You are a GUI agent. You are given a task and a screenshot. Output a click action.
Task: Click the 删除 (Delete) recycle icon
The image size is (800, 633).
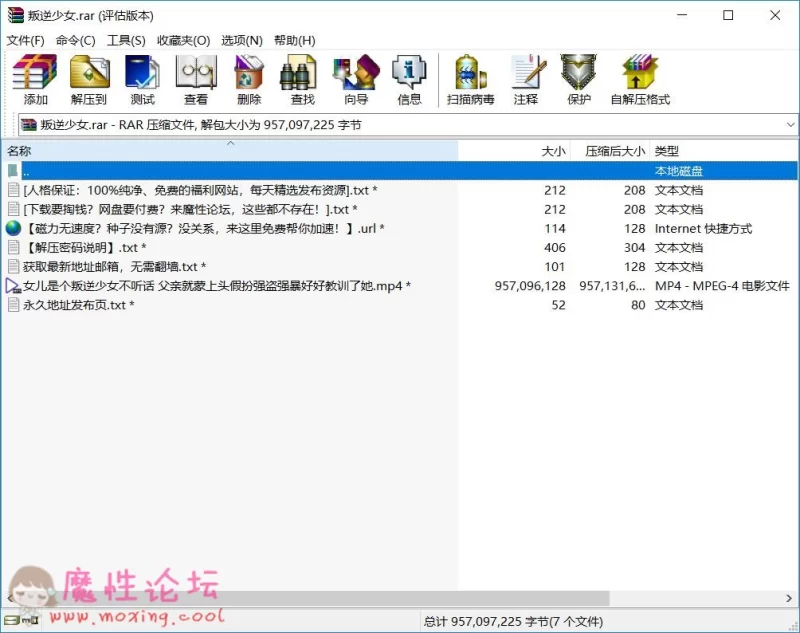coord(249,72)
